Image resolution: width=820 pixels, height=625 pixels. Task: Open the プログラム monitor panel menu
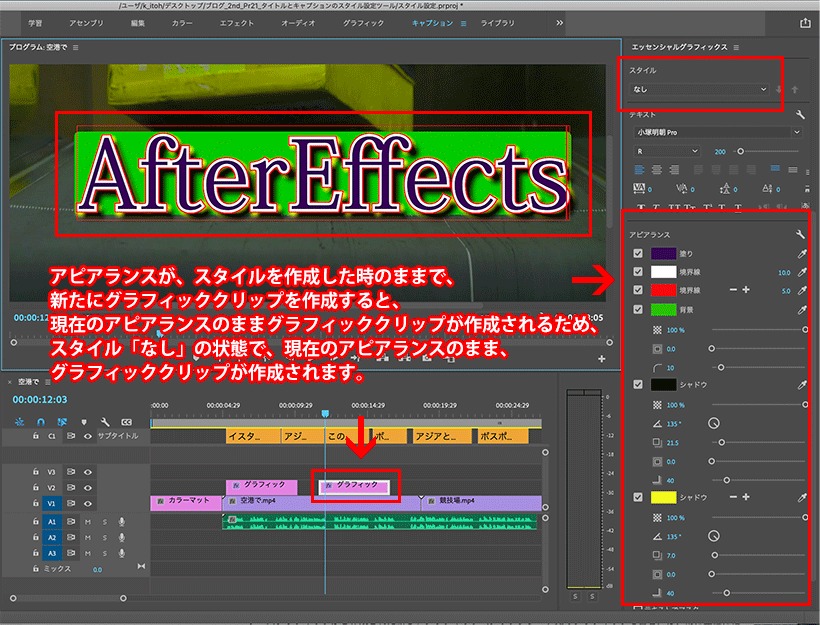(x=76, y=48)
